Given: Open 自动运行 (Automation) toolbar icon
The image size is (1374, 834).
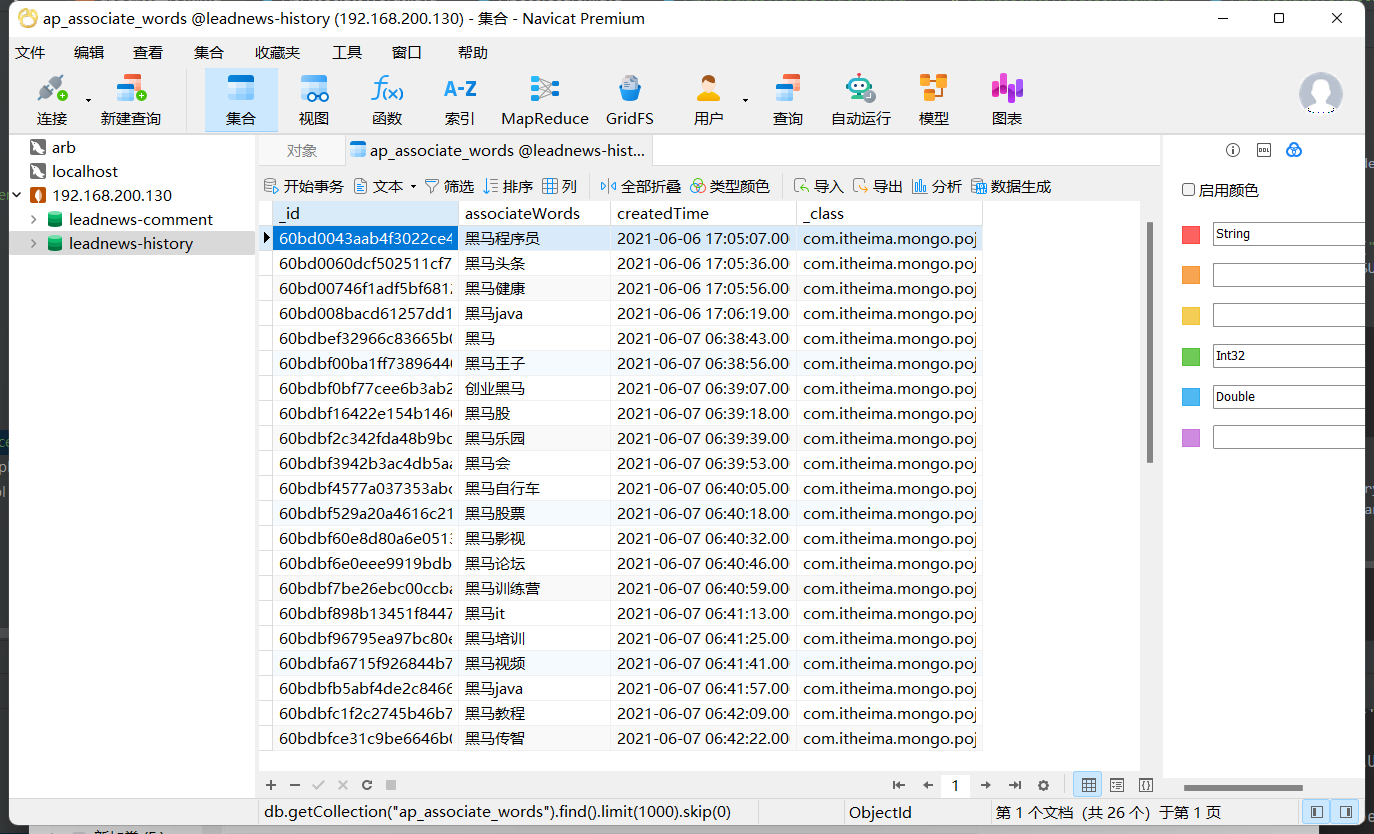Looking at the screenshot, I should [x=860, y=100].
